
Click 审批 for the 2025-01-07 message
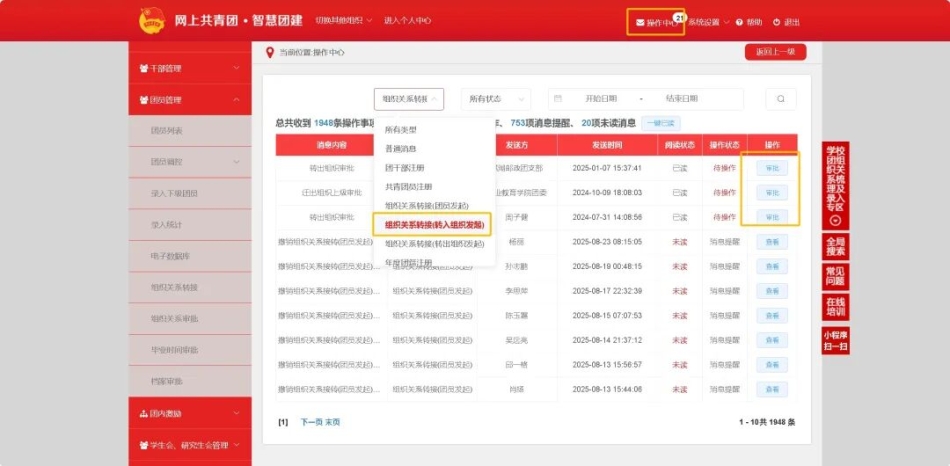pyautogui.click(x=772, y=168)
